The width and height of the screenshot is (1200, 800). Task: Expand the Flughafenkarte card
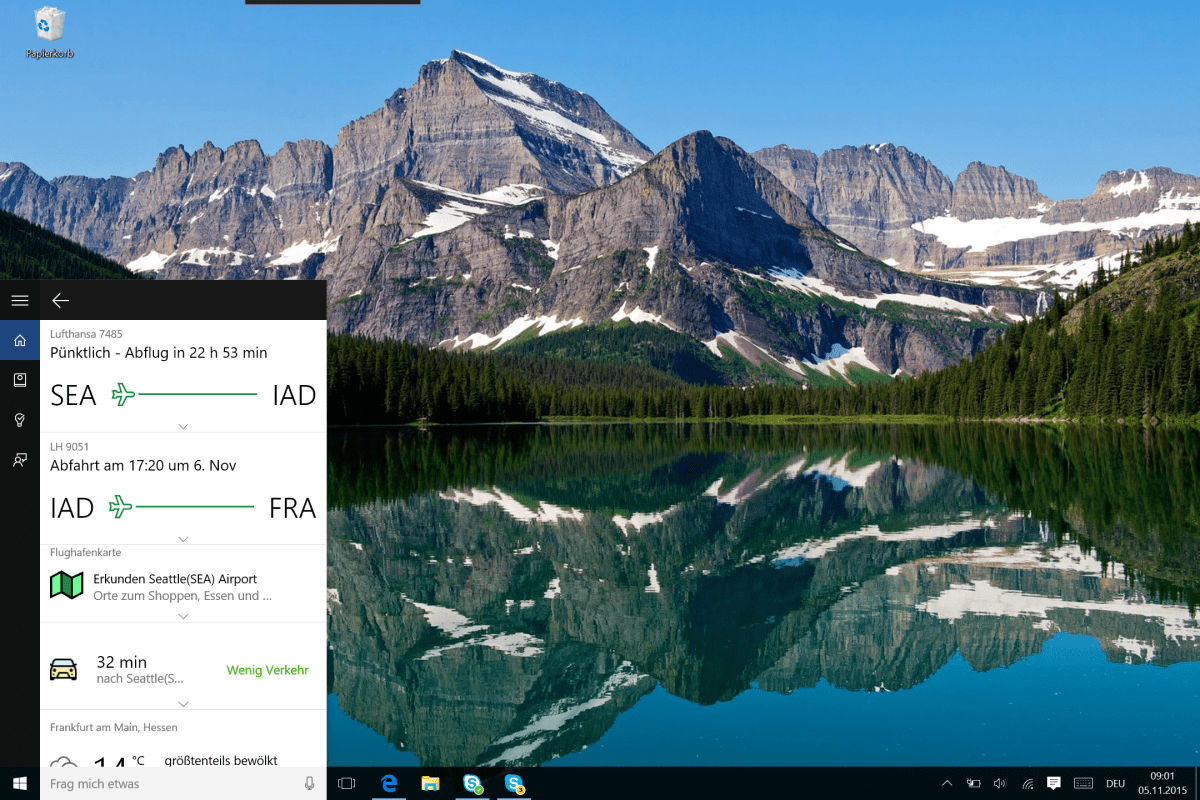(183, 616)
